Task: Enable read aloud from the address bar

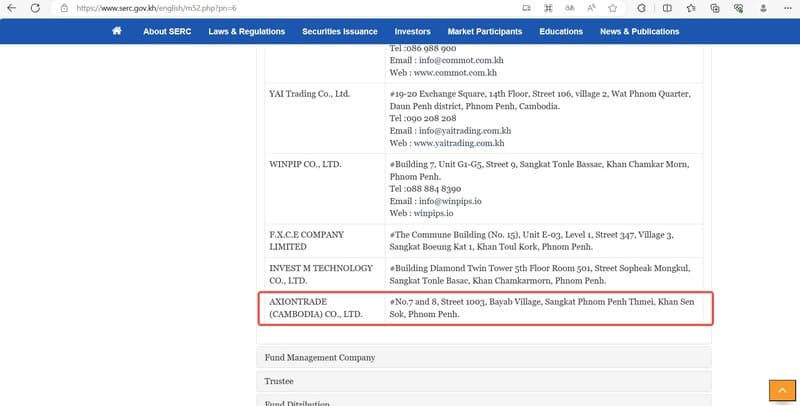Action: click(x=591, y=8)
